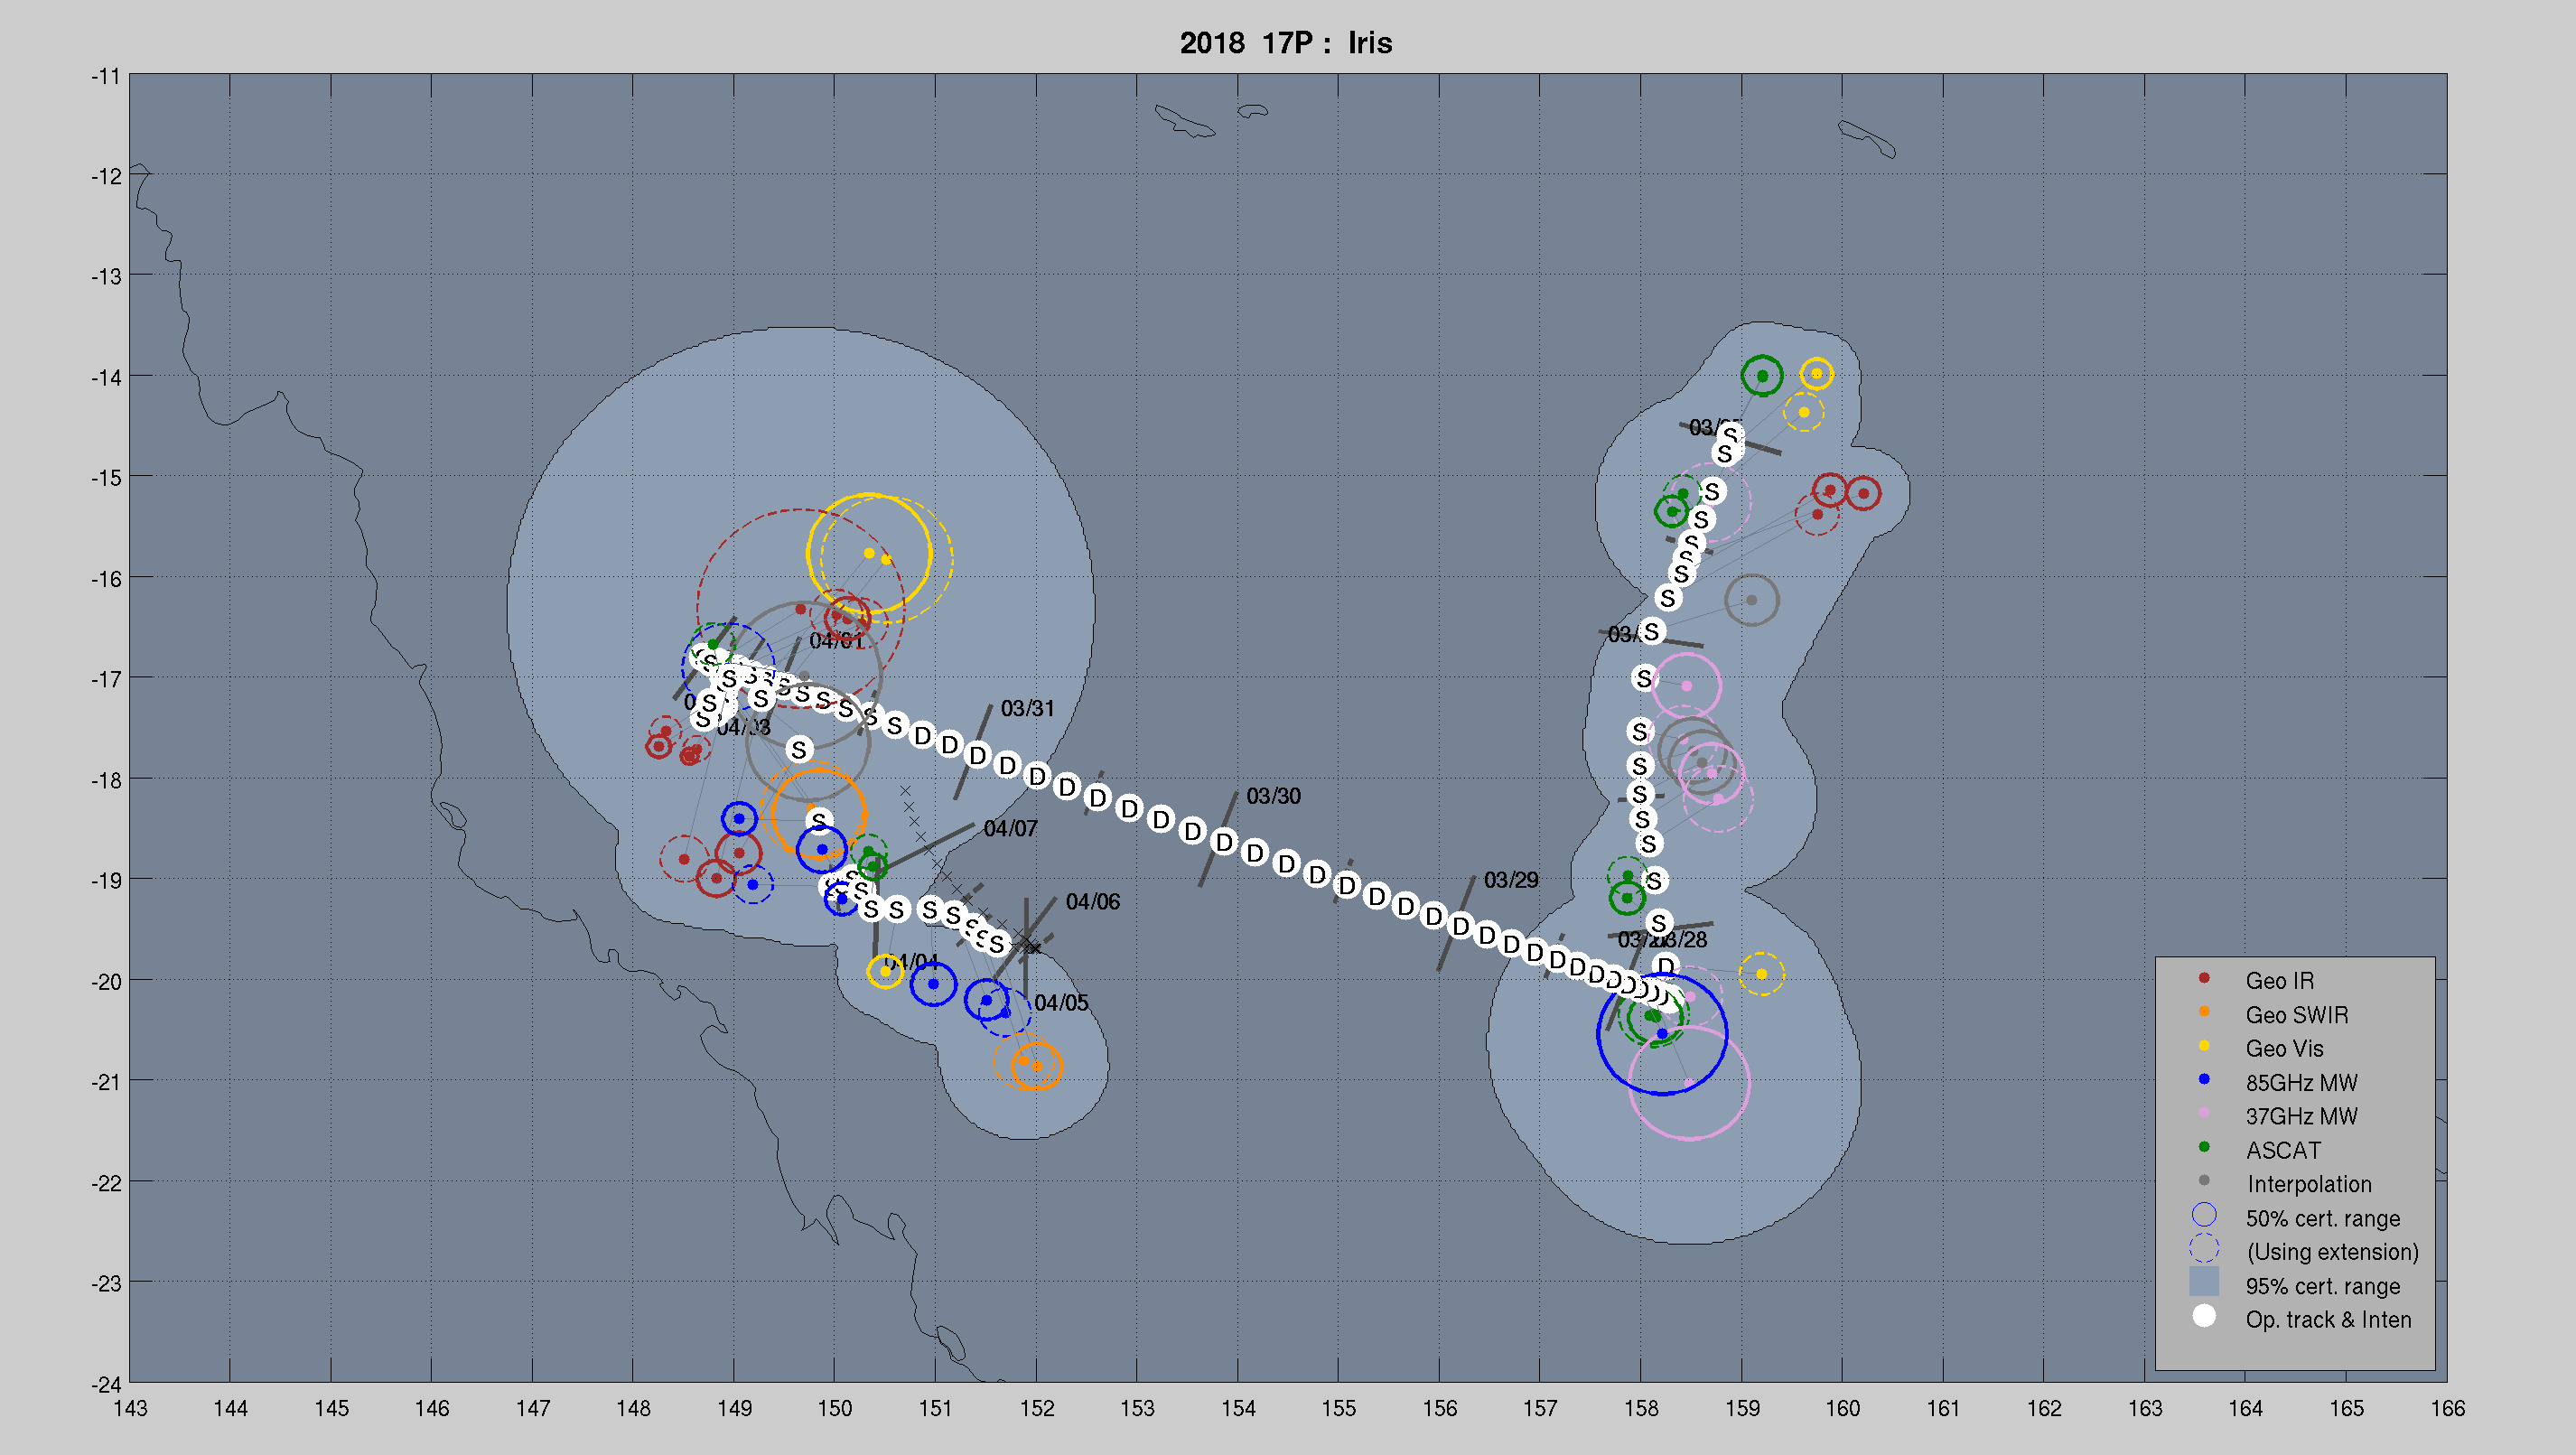Click the 95% cert. range color swatch
The image size is (2576, 1455).
[2203, 1282]
